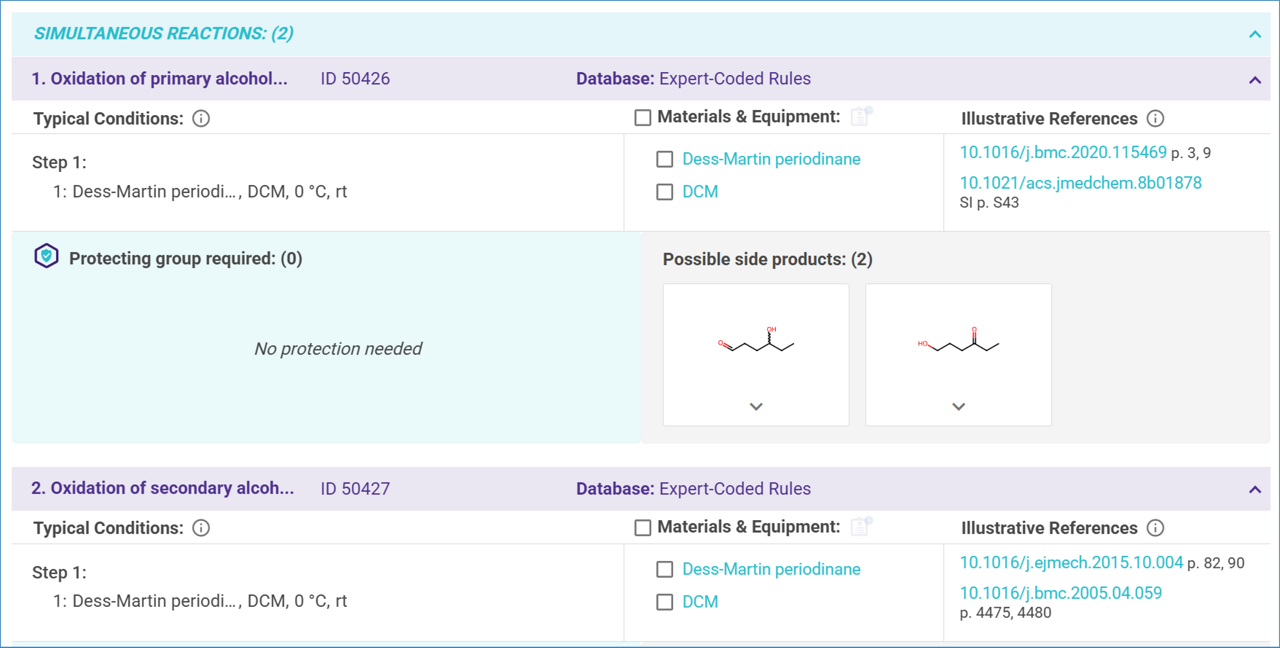Click the protecting group shield icon

coord(46,257)
